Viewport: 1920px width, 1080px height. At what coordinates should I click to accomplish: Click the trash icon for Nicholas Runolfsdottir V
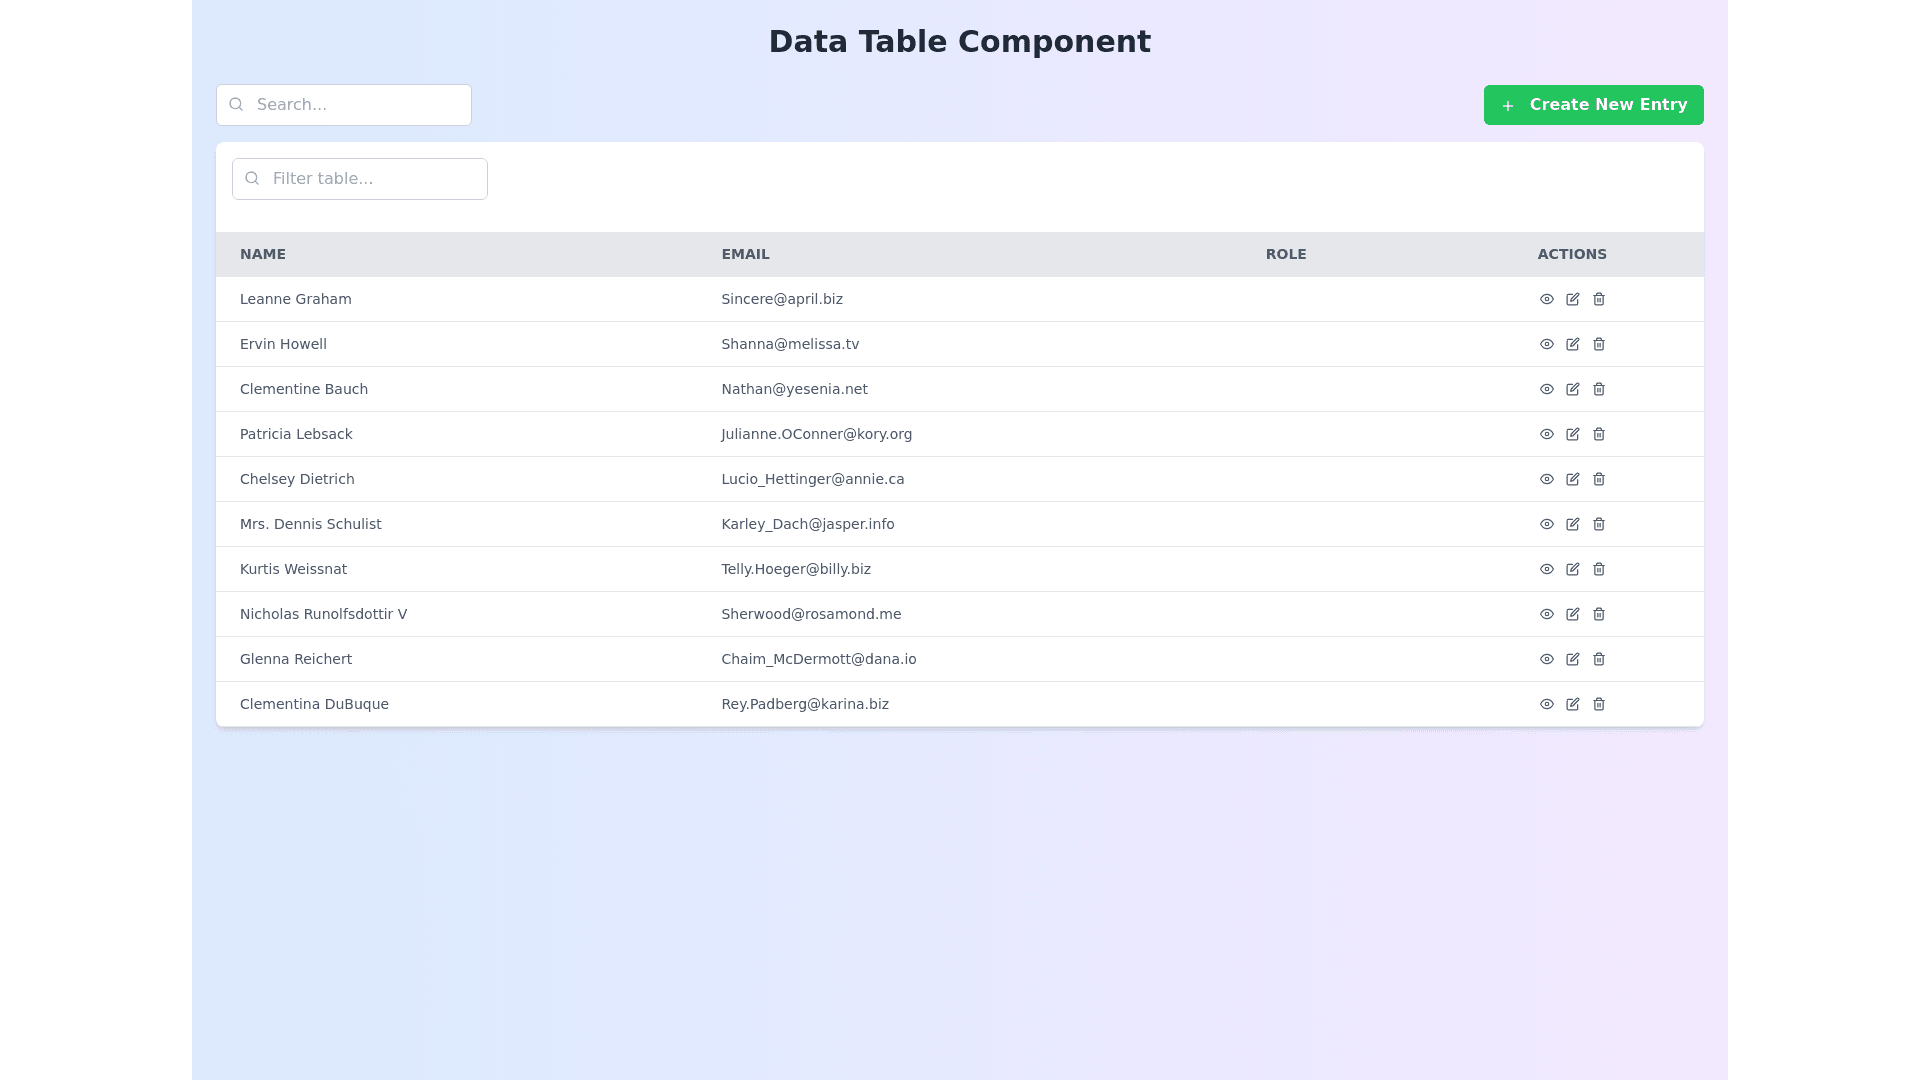tap(1598, 614)
